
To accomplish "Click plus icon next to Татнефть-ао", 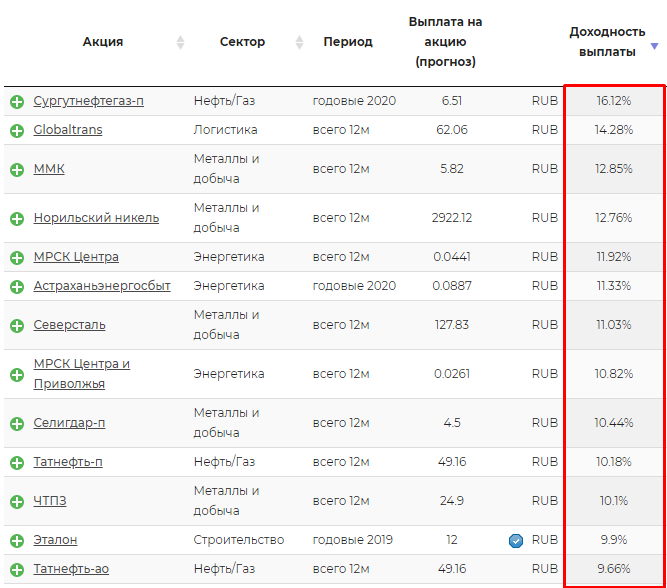I will (x=17, y=570).
